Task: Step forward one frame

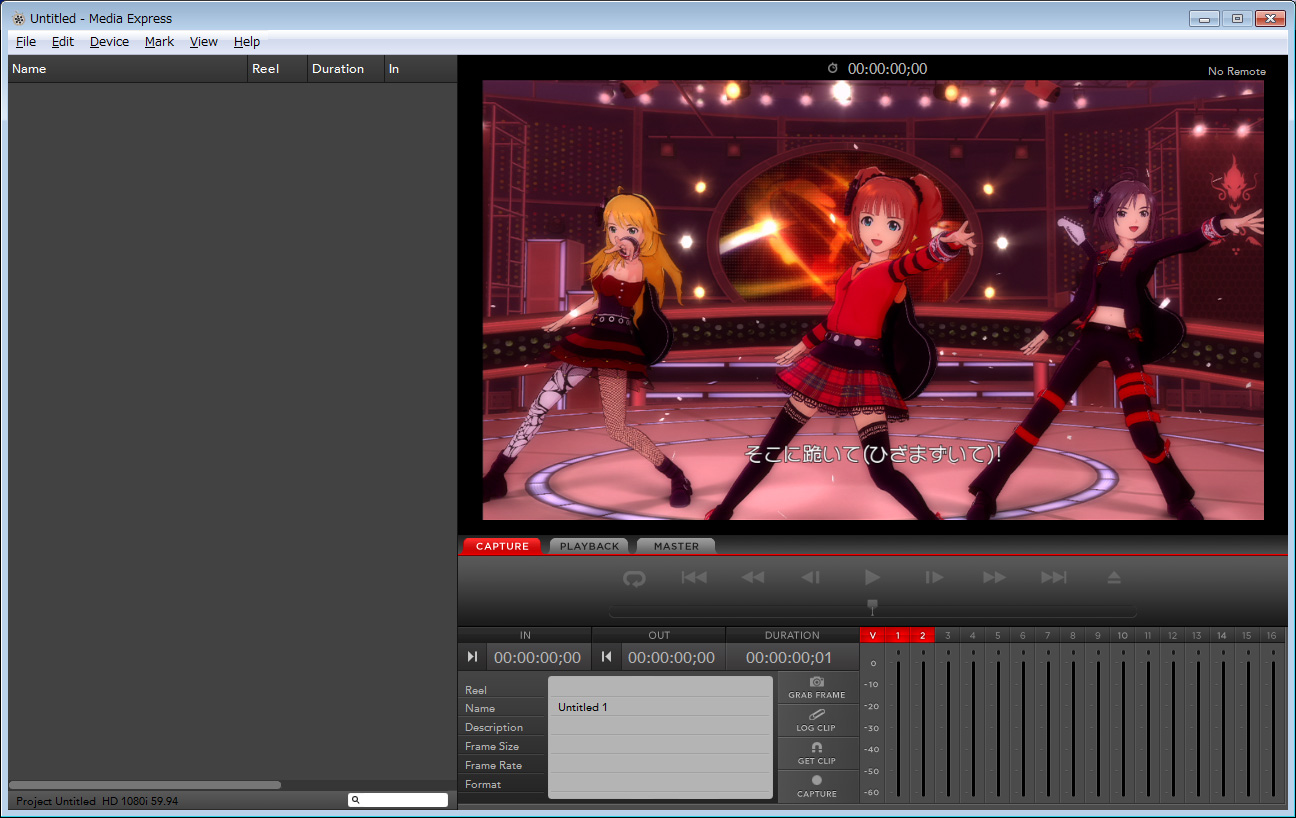Action: pos(934,578)
